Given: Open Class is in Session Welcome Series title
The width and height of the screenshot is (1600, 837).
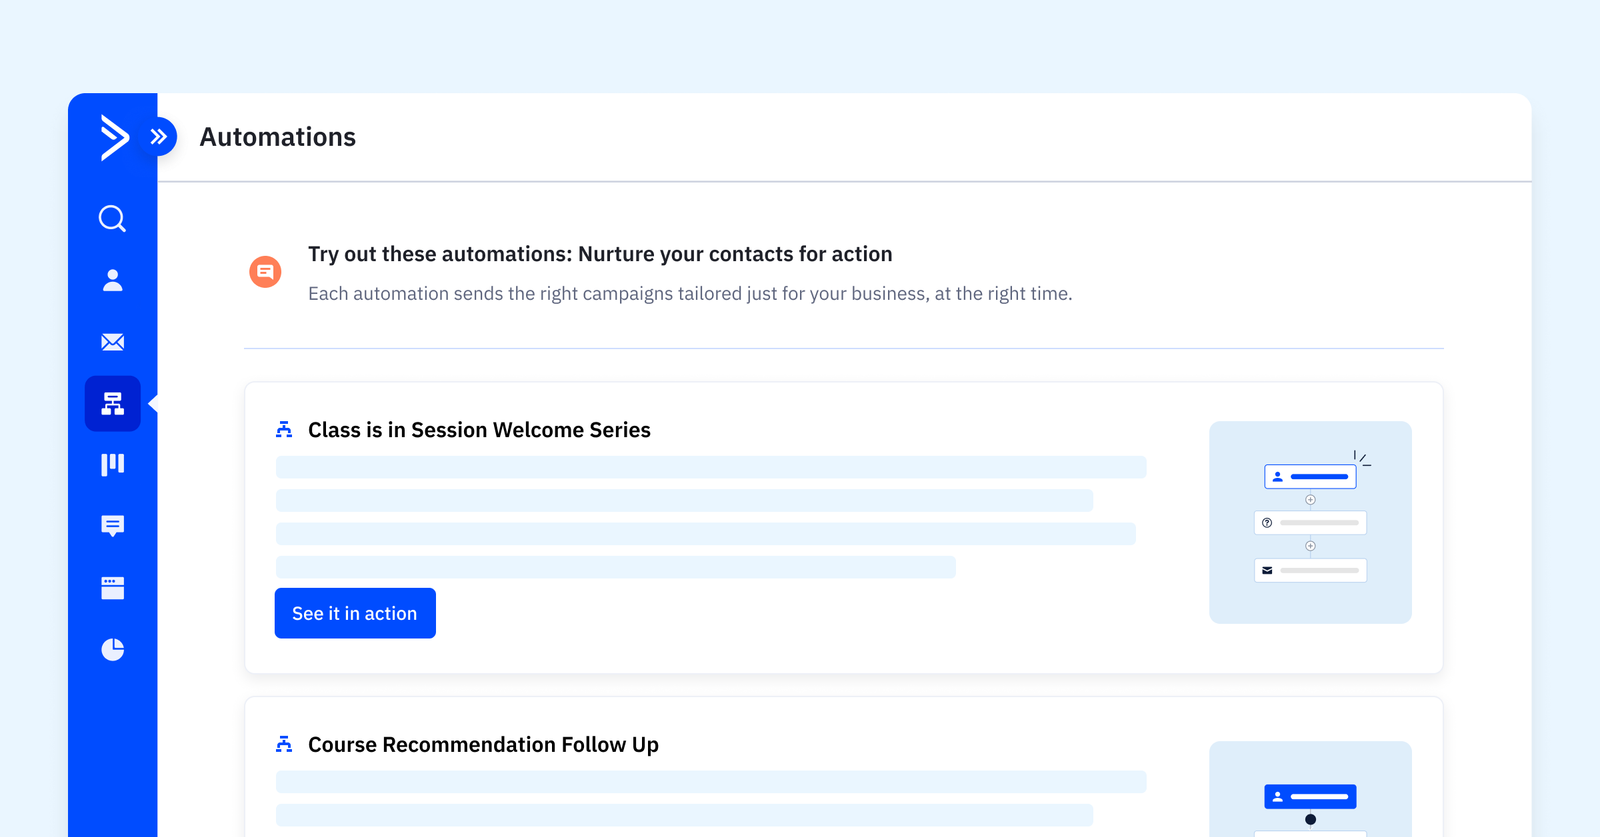Looking at the screenshot, I should pyautogui.click(x=479, y=430).
